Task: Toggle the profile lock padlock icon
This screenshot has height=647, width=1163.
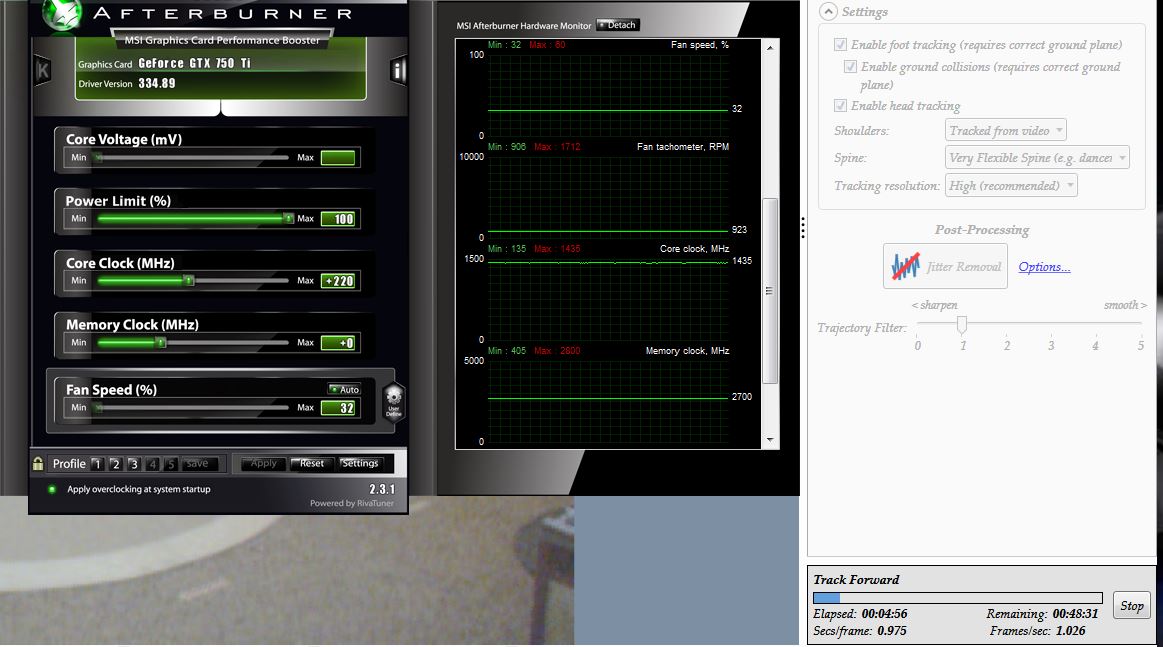Action: click(38, 464)
